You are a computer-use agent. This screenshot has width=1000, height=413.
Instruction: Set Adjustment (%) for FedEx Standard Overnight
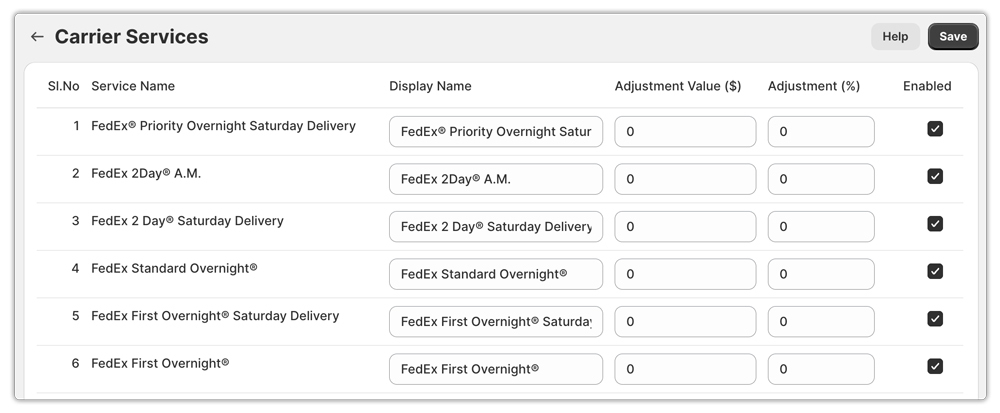pyautogui.click(x=821, y=274)
